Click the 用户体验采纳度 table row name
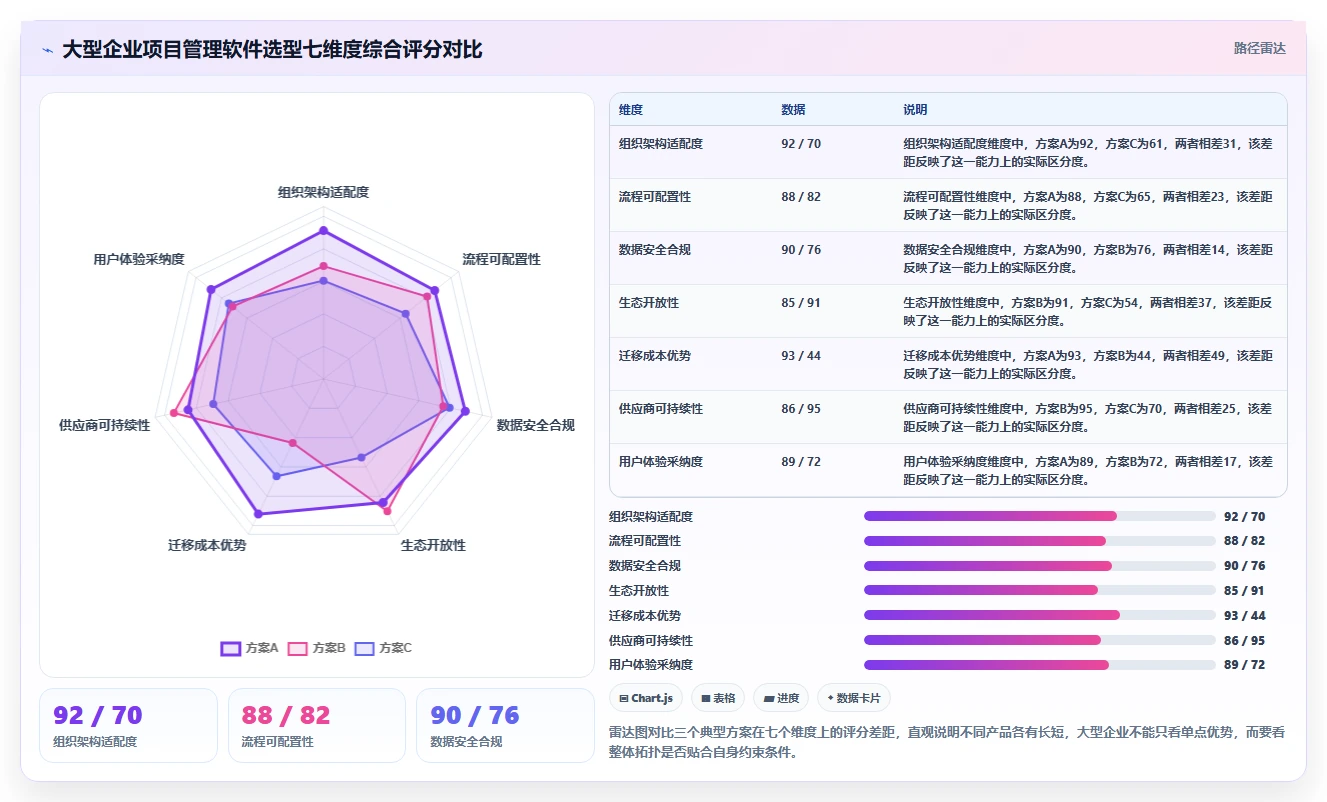Image resolution: width=1327 pixels, height=802 pixels. [661, 462]
